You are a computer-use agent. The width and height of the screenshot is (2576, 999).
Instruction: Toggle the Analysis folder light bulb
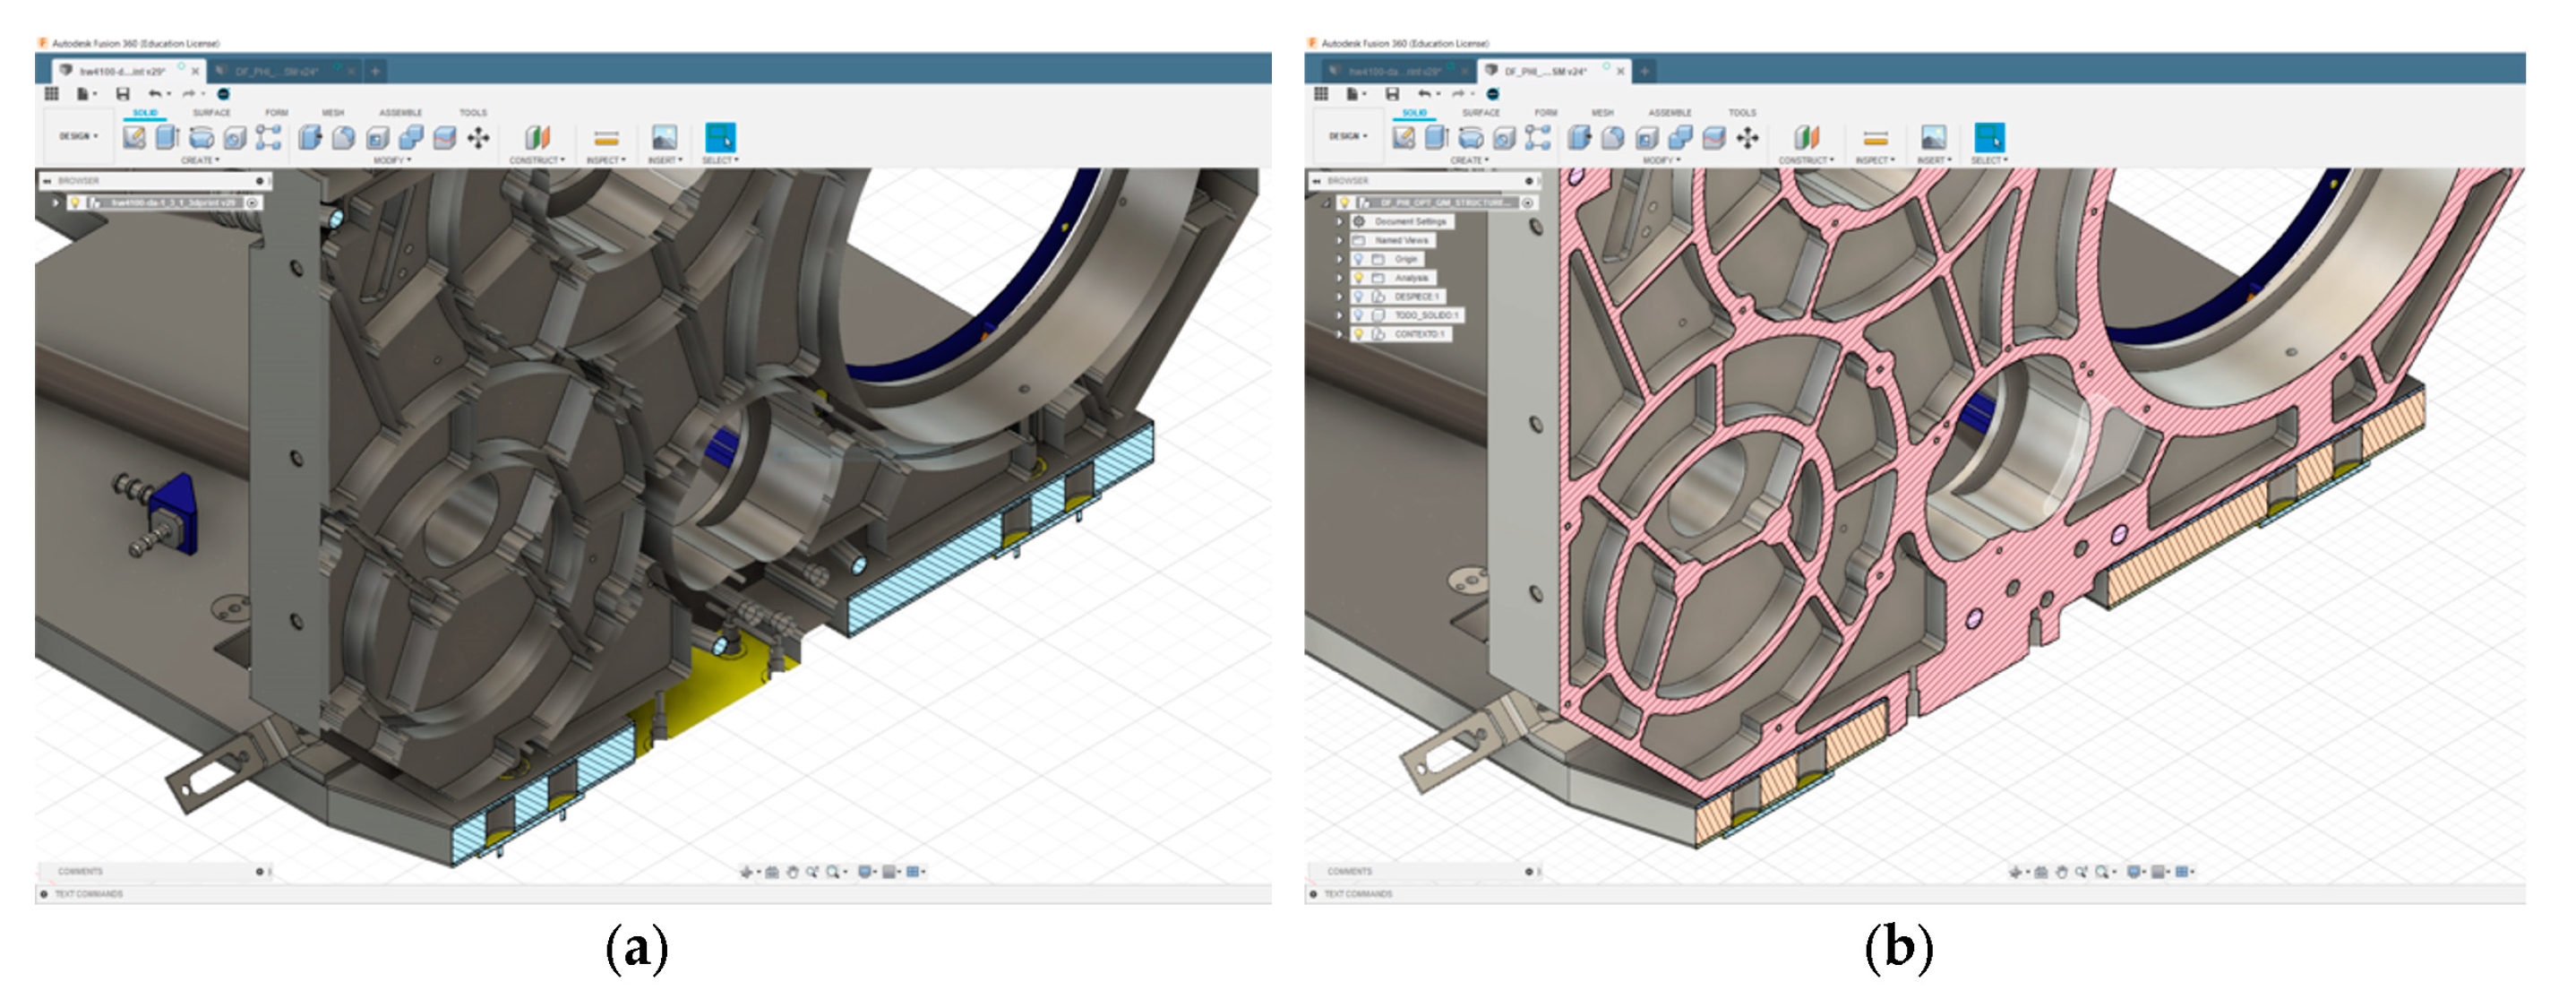pyautogui.click(x=1358, y=278)
